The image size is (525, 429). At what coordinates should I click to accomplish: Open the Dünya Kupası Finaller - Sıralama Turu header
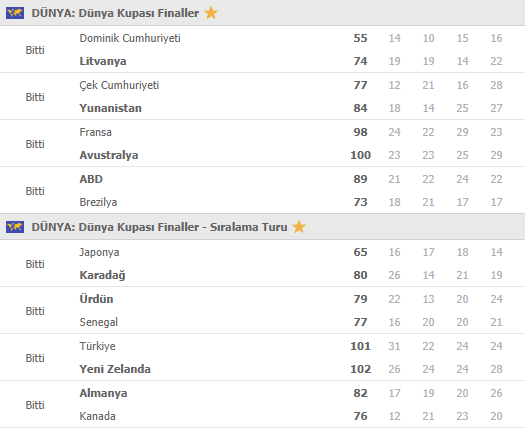pyautogui.click(x=159, y=227)
